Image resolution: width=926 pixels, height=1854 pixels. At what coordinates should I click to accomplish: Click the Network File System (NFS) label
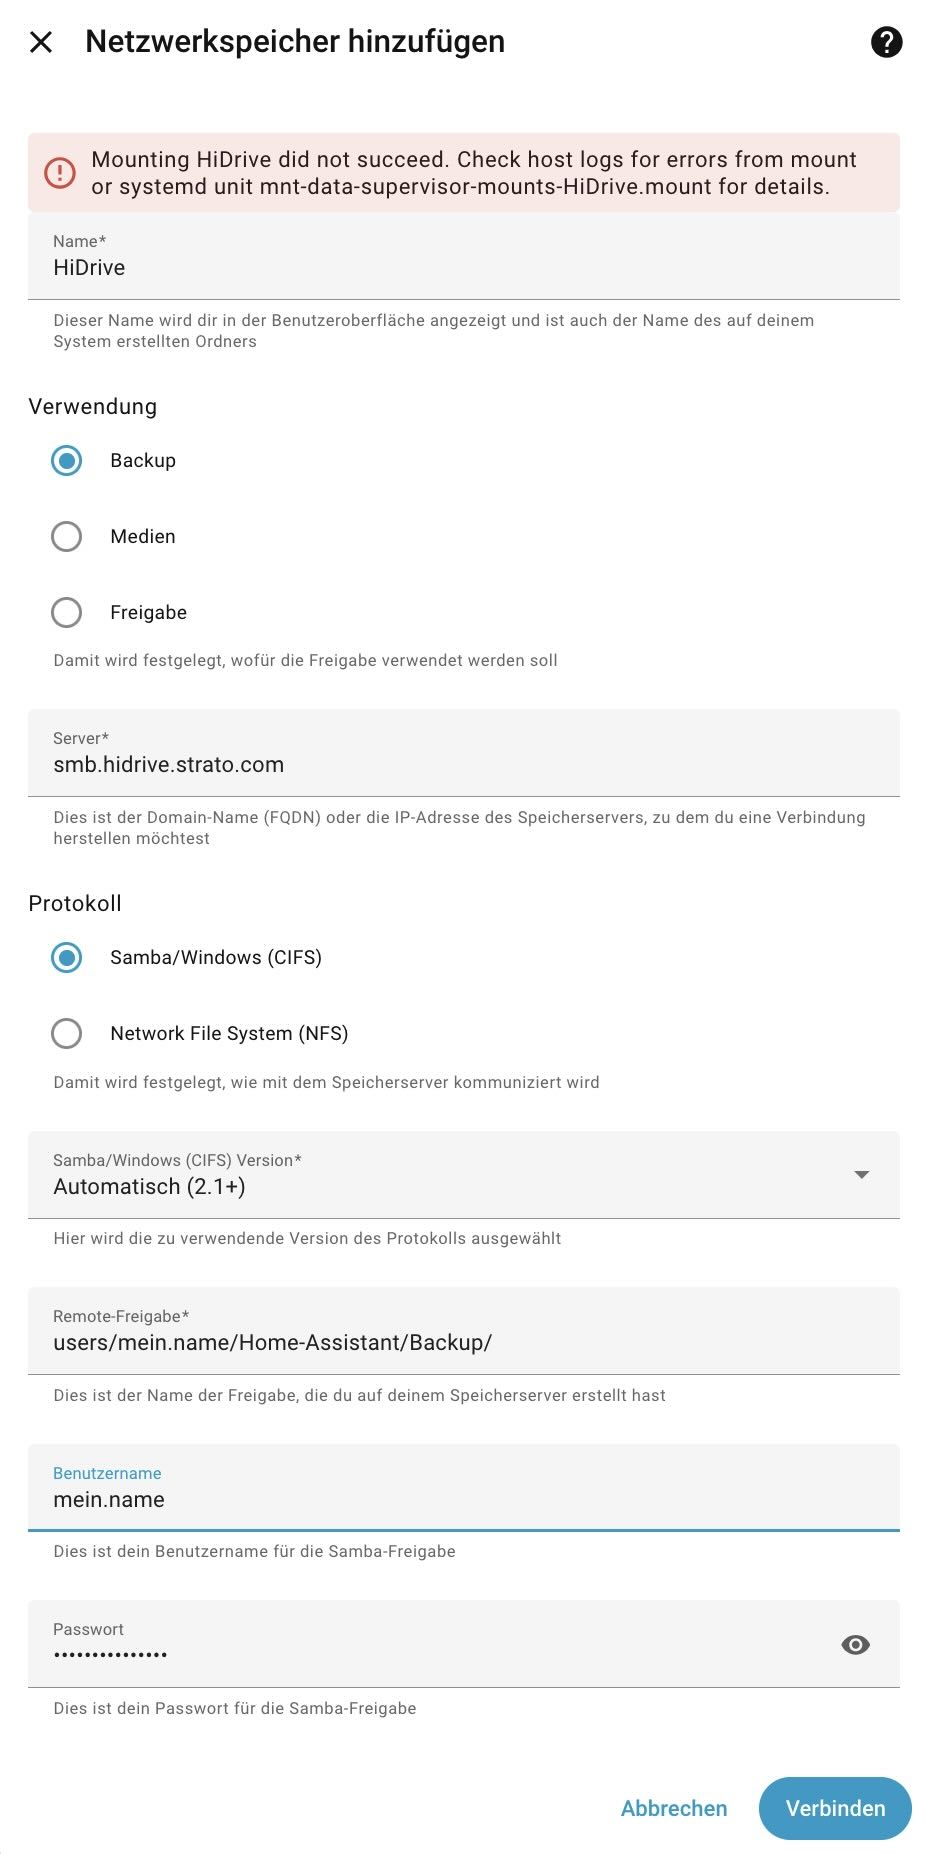tap(229, 1034)
